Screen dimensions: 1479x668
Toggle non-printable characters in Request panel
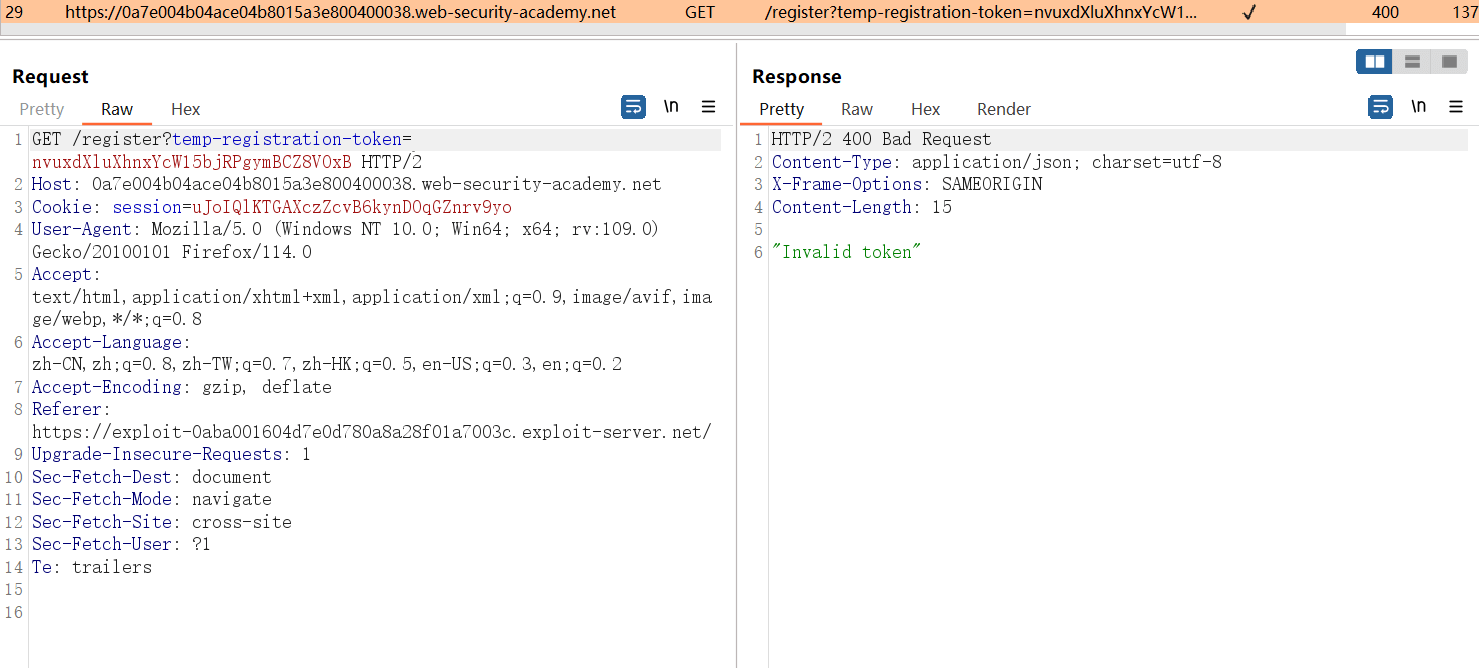click(x=671, y=107)
